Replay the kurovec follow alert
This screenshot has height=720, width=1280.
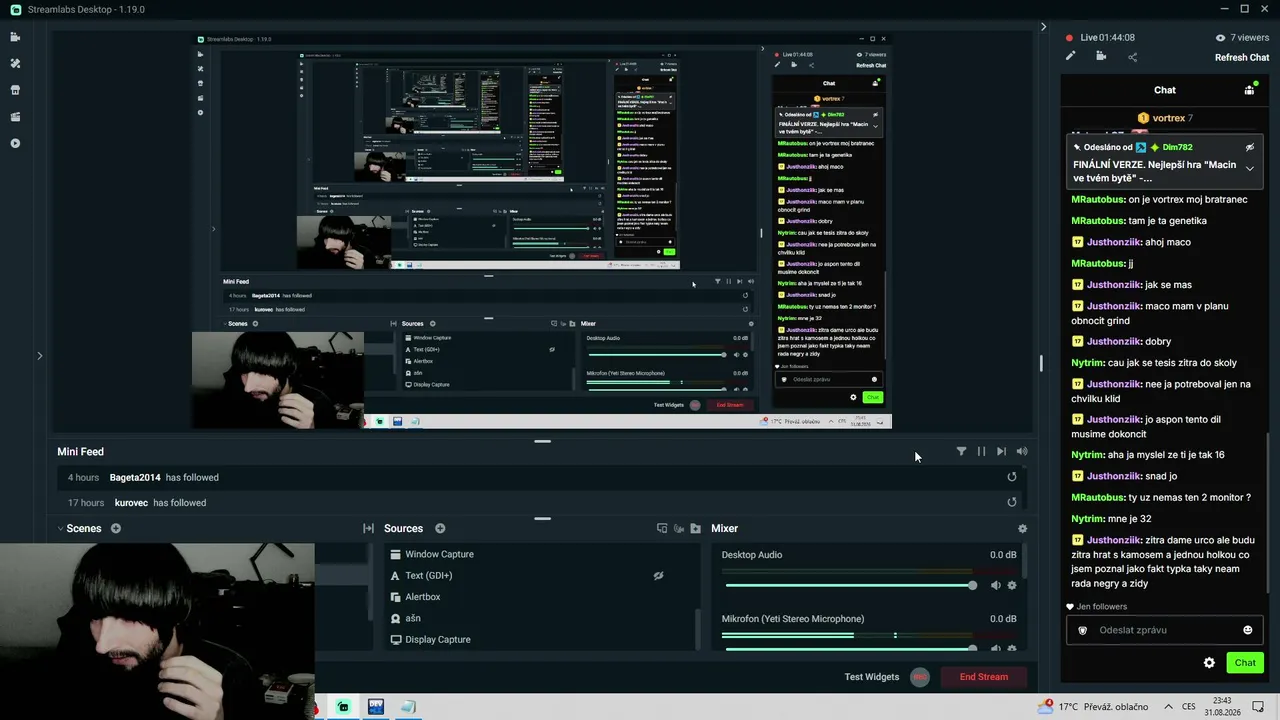point(1012,502)
